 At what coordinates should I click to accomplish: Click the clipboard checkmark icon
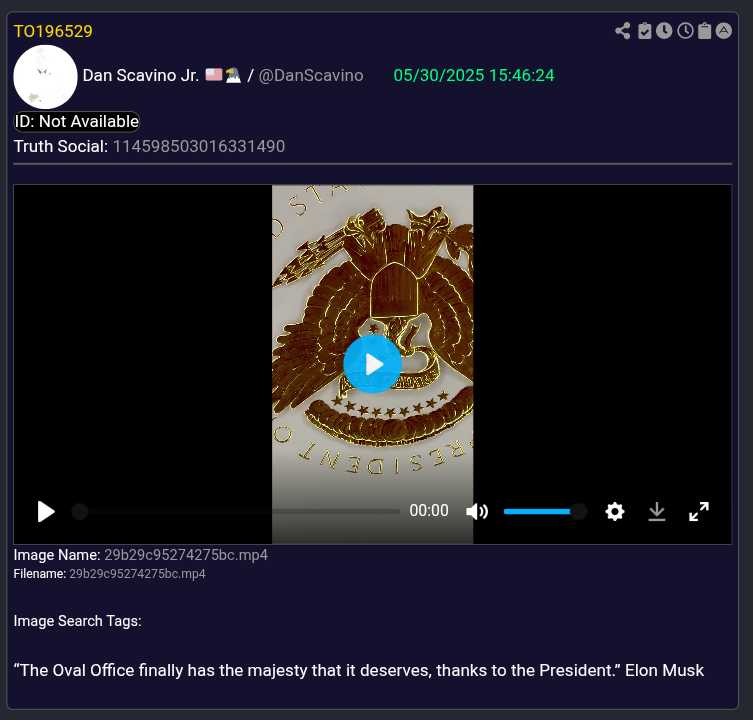645,31
